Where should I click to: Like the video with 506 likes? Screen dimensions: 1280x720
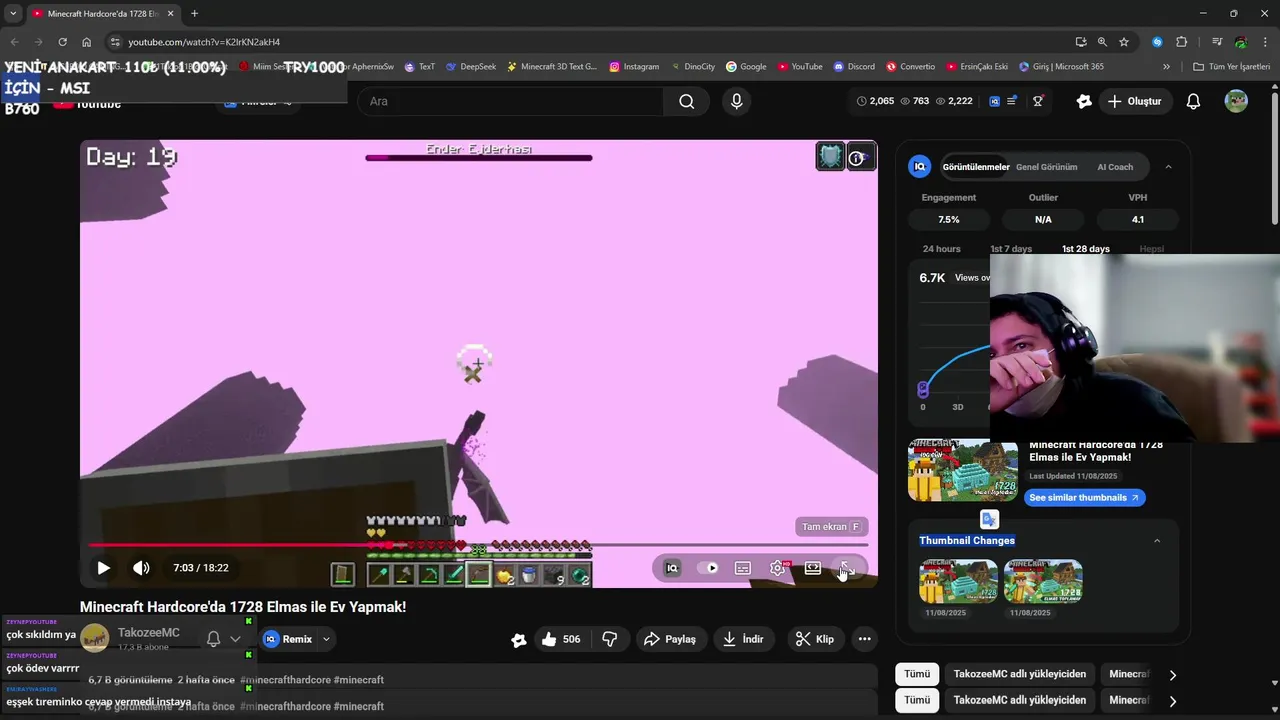click(x=561, y=639)
